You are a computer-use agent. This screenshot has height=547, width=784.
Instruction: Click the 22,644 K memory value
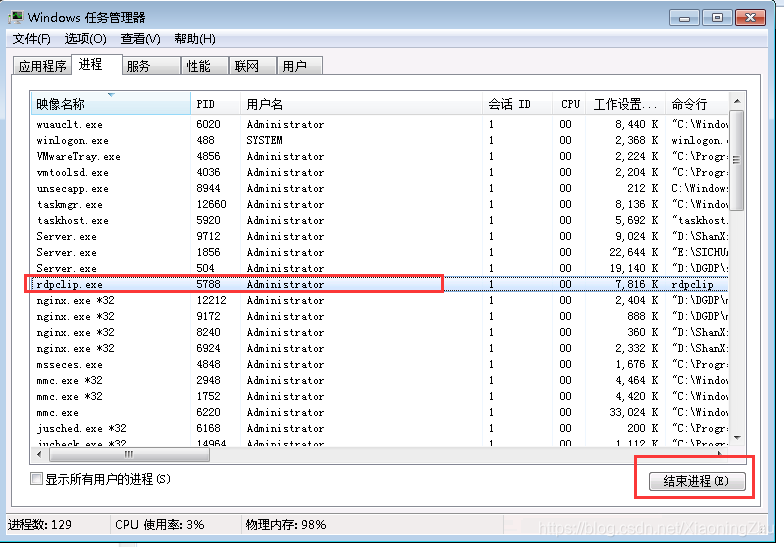click(634, 252)
